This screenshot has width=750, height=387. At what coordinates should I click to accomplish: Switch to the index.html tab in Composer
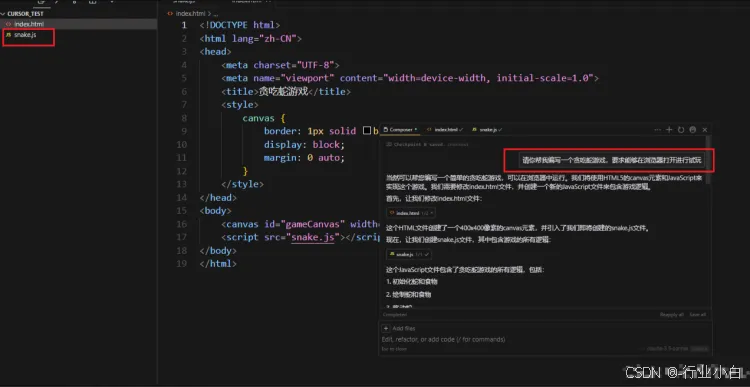[x=444, y=130]
